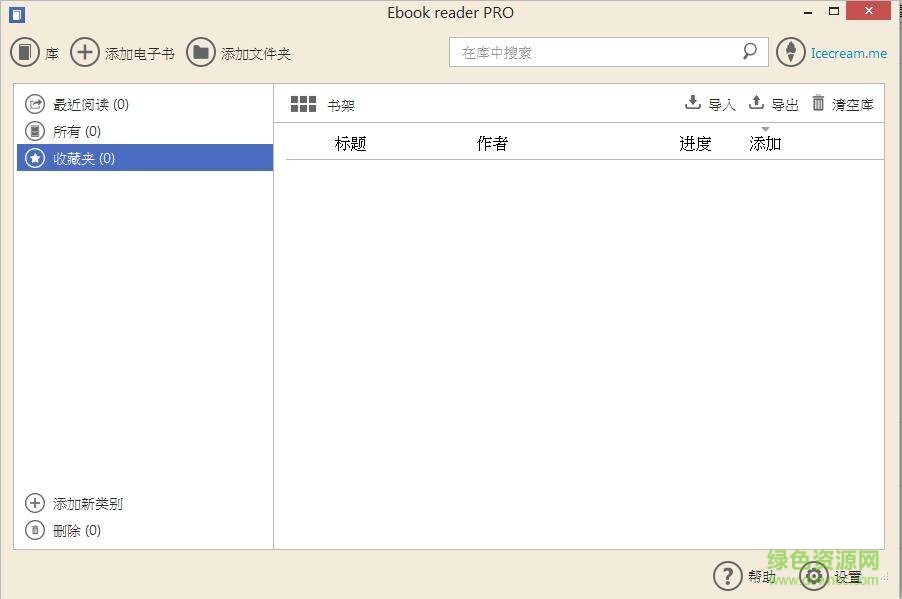This screenshot has width=902, height=599.
Task: Sort books by 作者 column header
Action: pyautogui.click(x=492, y=143)
